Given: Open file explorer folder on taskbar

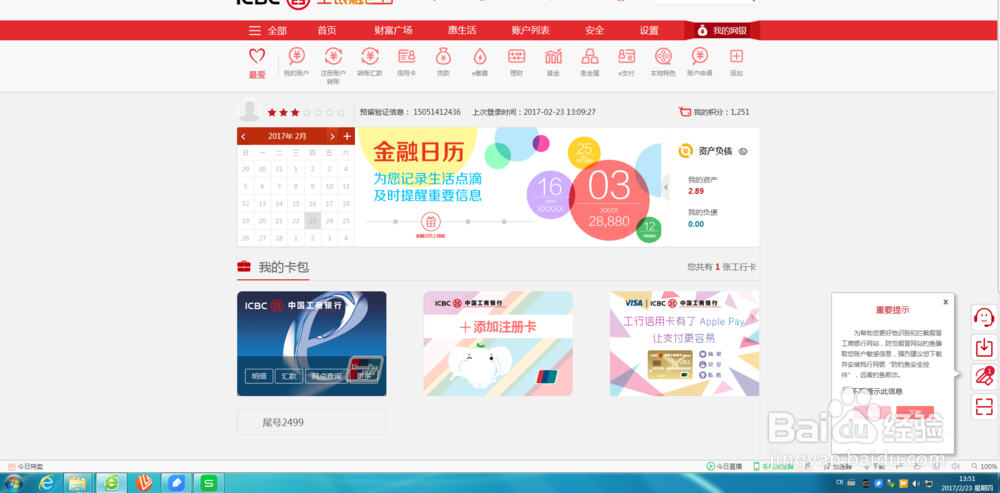Looking at the screenshot, I should [x=78, y=483].
